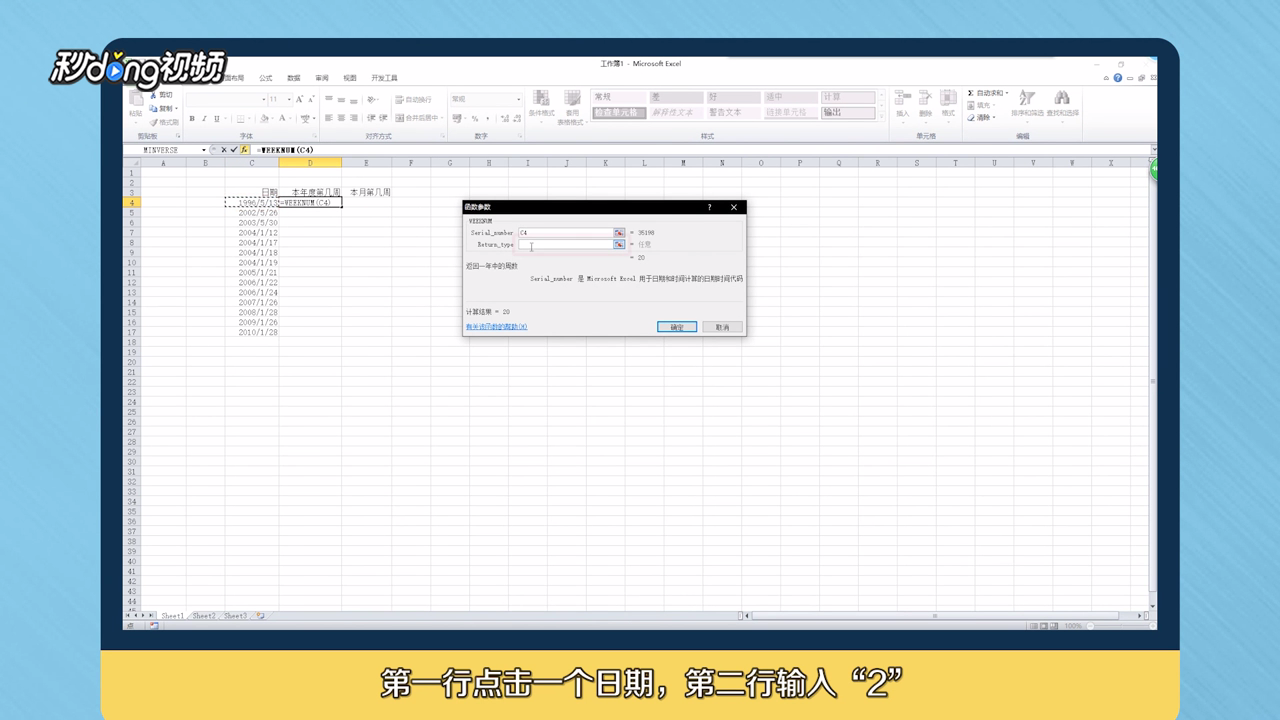1280x720 pixels.
Task: Select the 警告文本 cell style
Action: click(x=732, y=112)
